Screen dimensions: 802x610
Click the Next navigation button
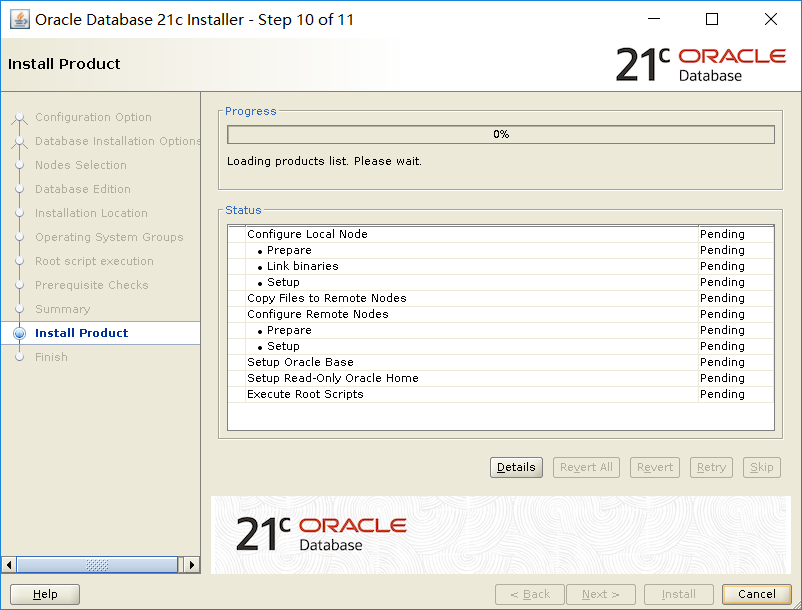(x=600, y=594)
